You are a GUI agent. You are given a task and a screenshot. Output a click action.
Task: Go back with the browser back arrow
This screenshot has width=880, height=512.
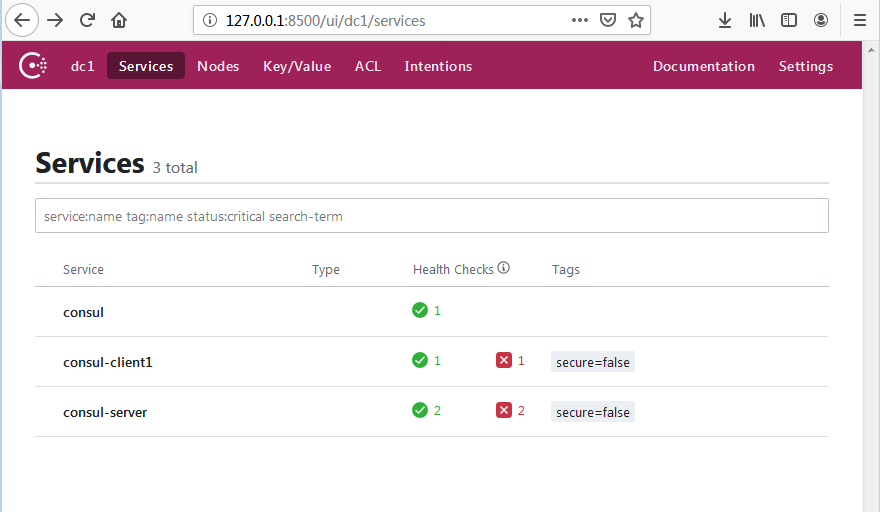(22, 20)
